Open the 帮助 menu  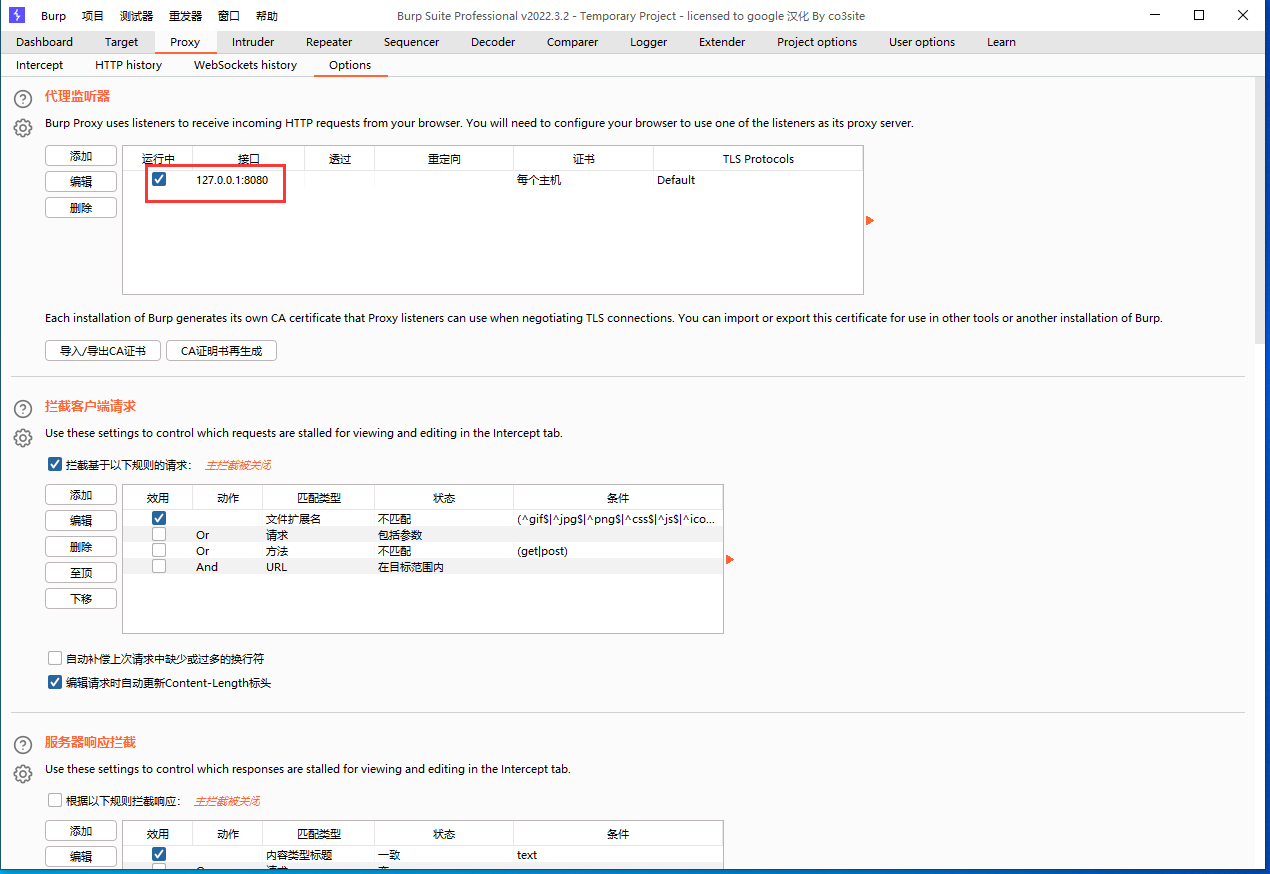click(x=267, y=16)
